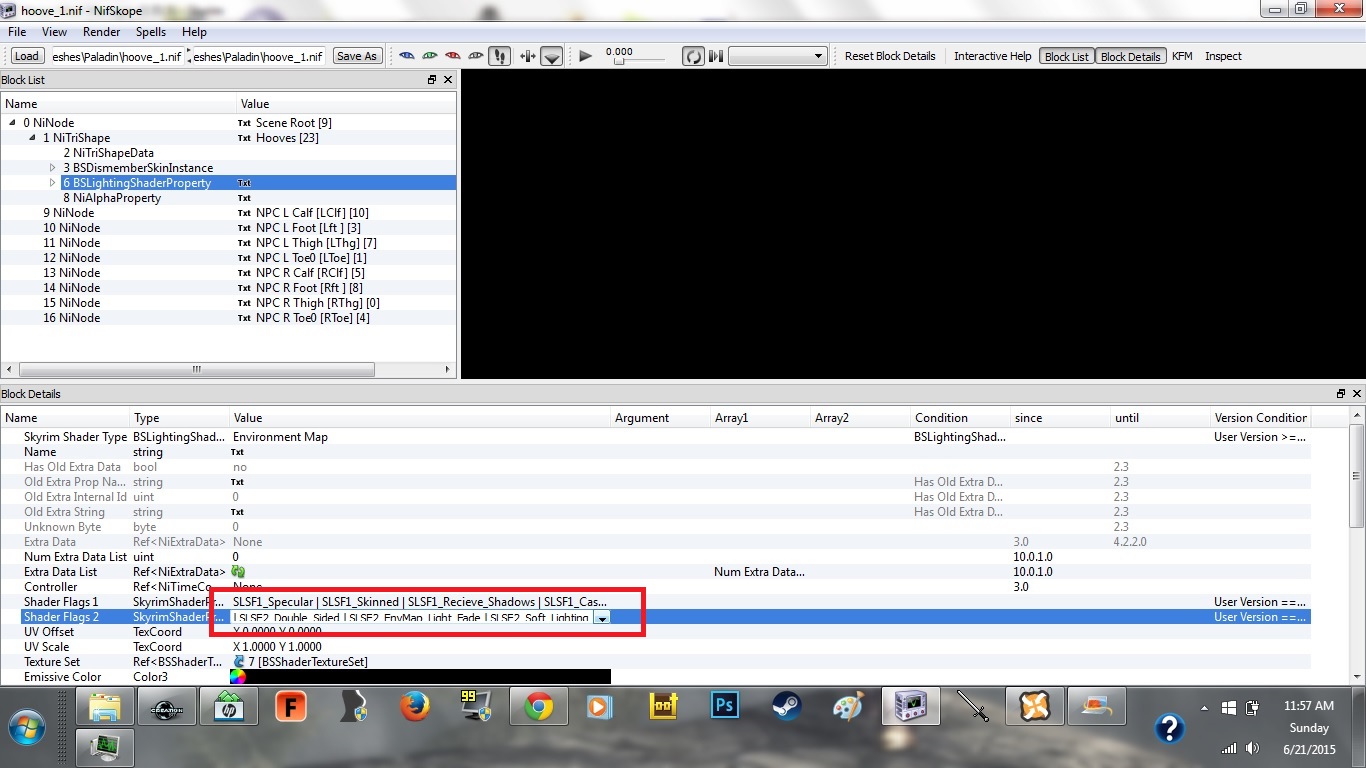Click the Load button
Image resolution: width=1366 pixels, height=768 pixels.
coord(26,56)
